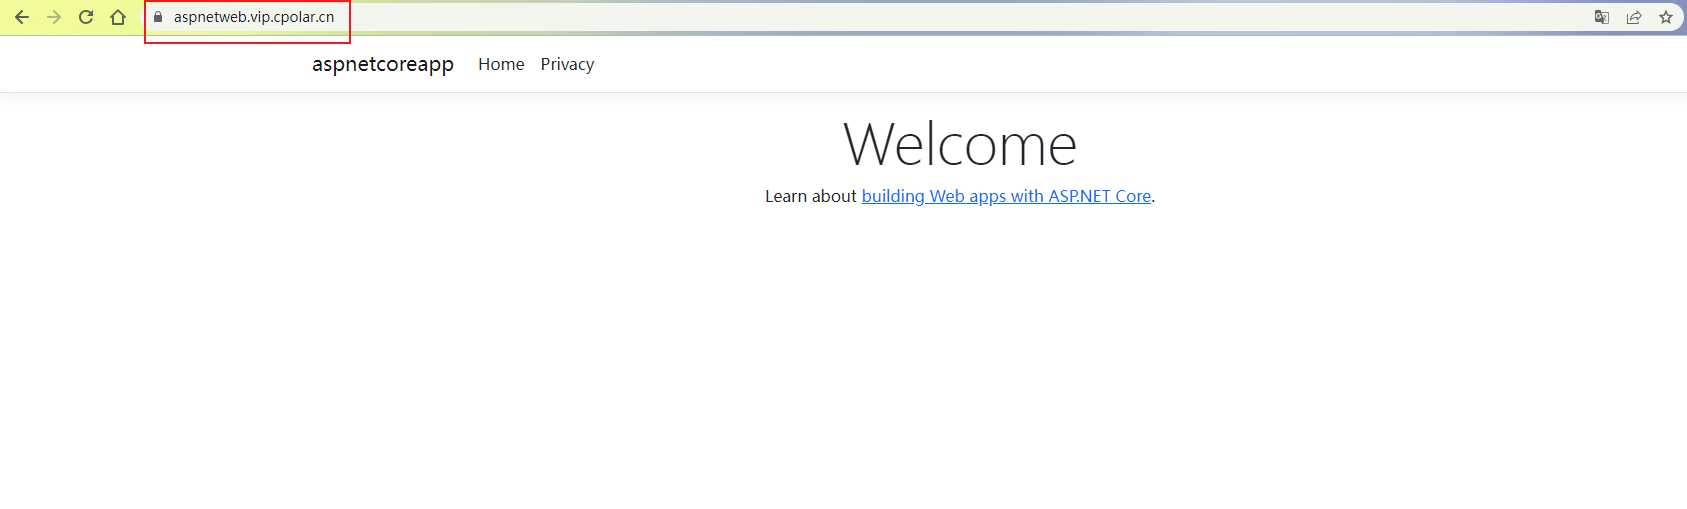Select the aspnetweb.vip.cpolar.cn URL text
This screenshot has height=509, width=1687.
coord(254,17)
